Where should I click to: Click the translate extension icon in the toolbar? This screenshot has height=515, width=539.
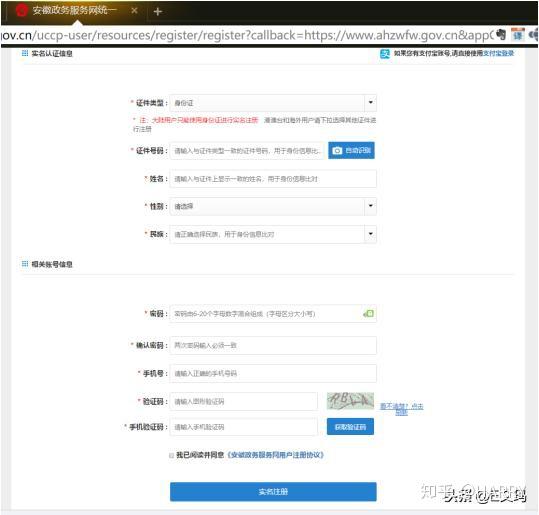tap(518, 35)
